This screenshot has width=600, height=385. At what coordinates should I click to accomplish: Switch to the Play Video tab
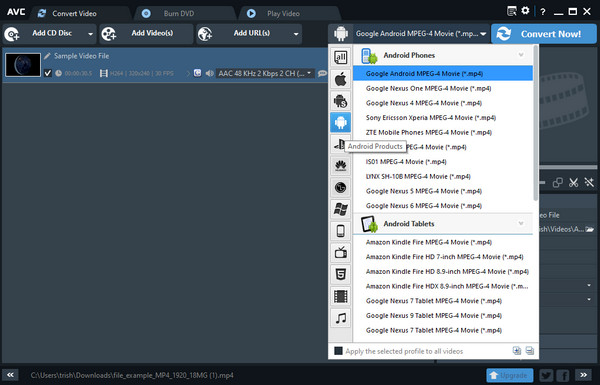283,14
